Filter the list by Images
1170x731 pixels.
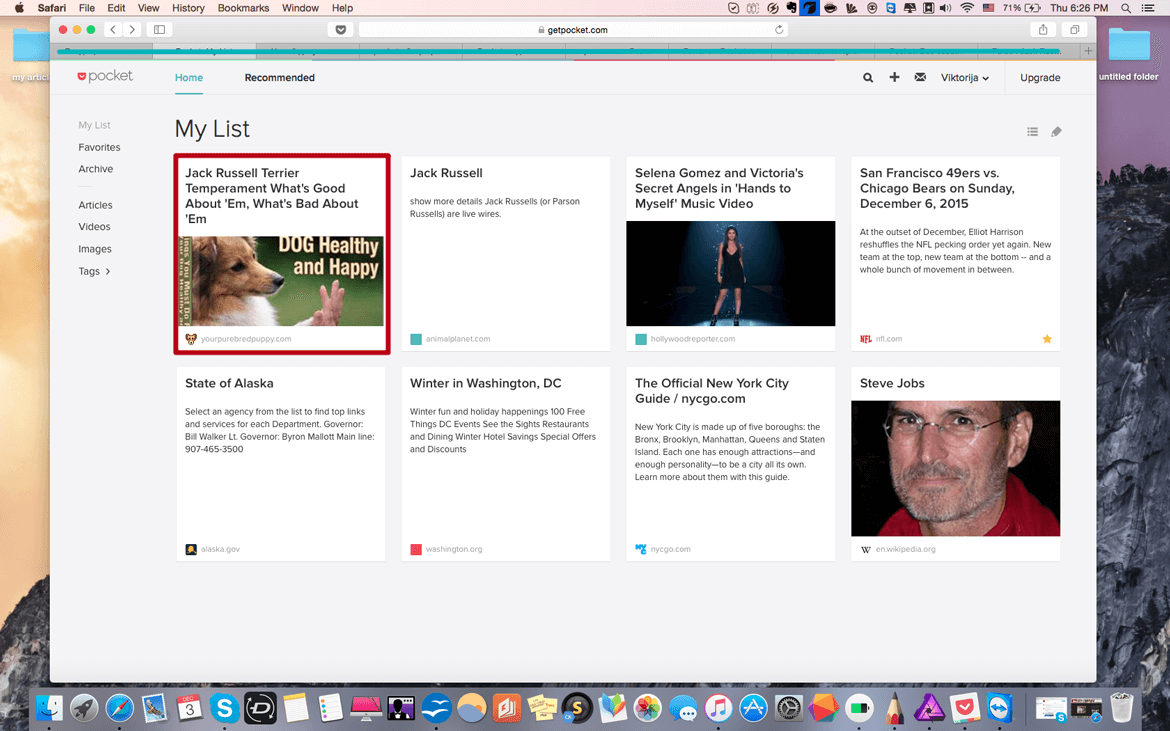(x=95, y=249)
